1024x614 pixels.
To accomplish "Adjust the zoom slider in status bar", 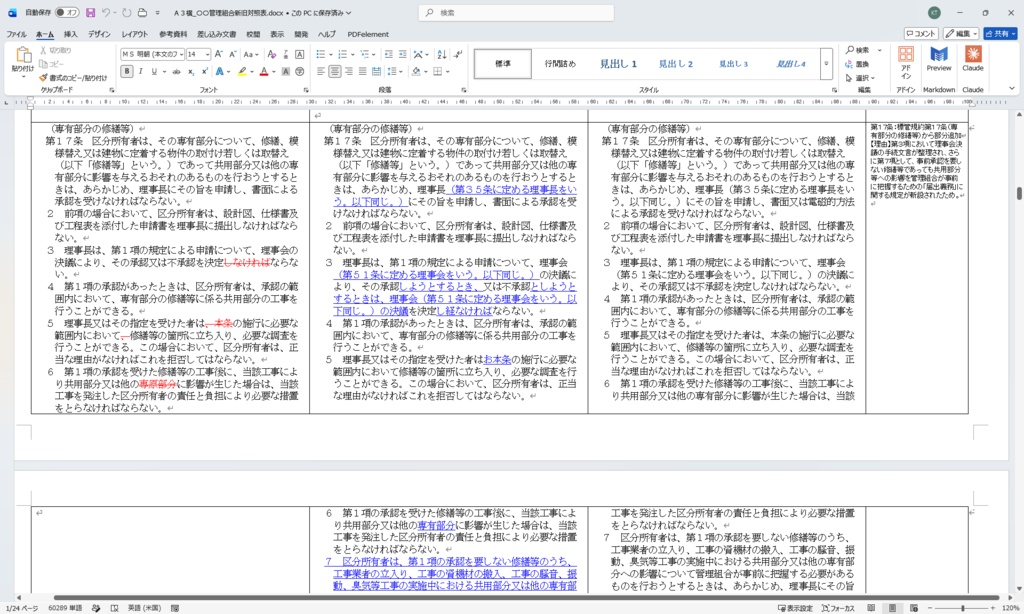I will (962, 608).
